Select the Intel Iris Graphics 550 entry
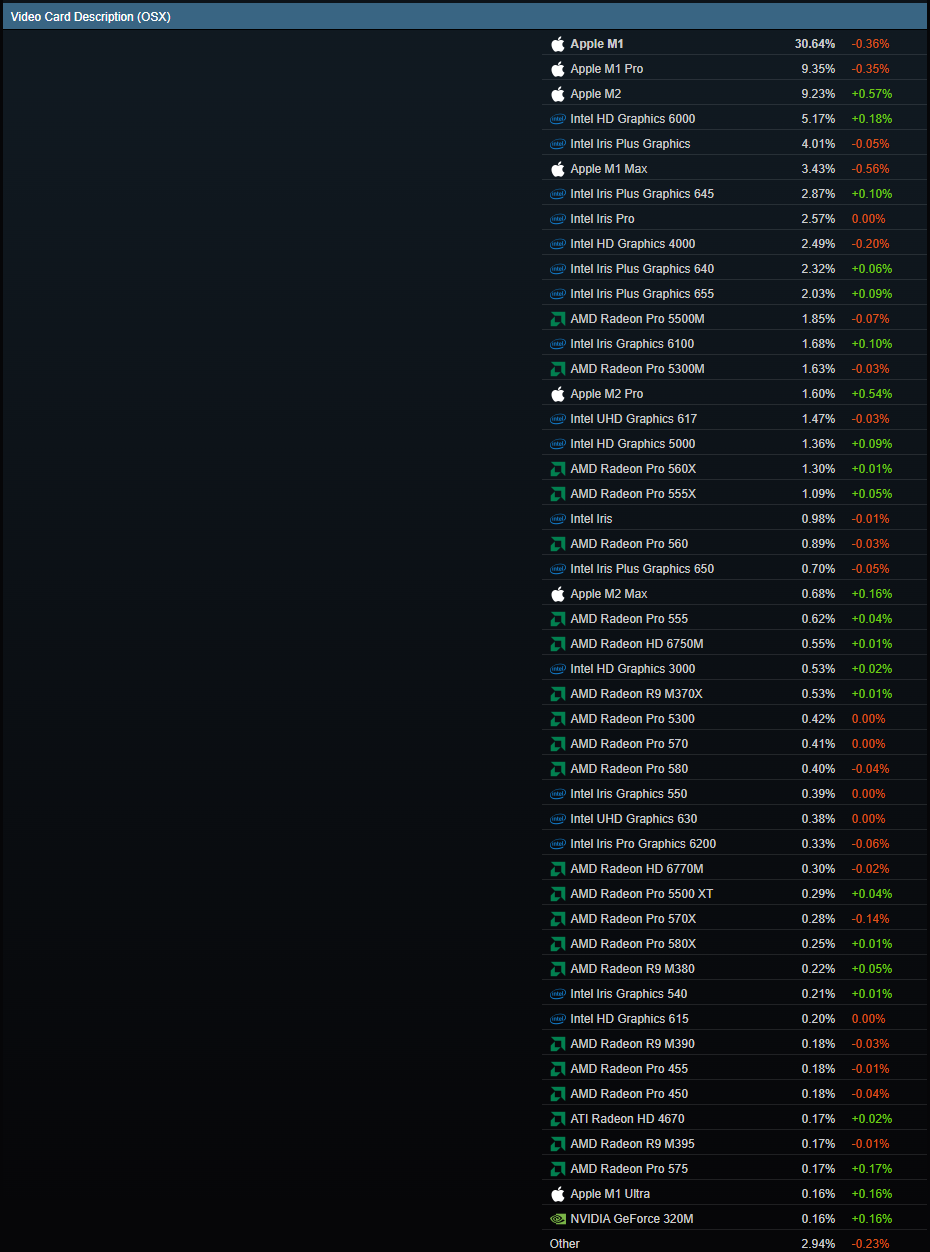 629,794
